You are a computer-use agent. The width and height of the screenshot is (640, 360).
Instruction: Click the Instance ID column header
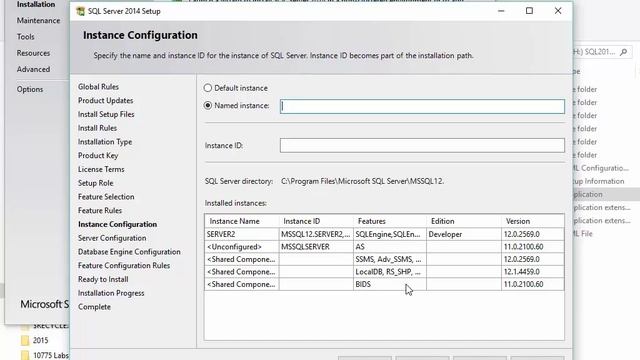pyautogui.click(x=316, y=221)
